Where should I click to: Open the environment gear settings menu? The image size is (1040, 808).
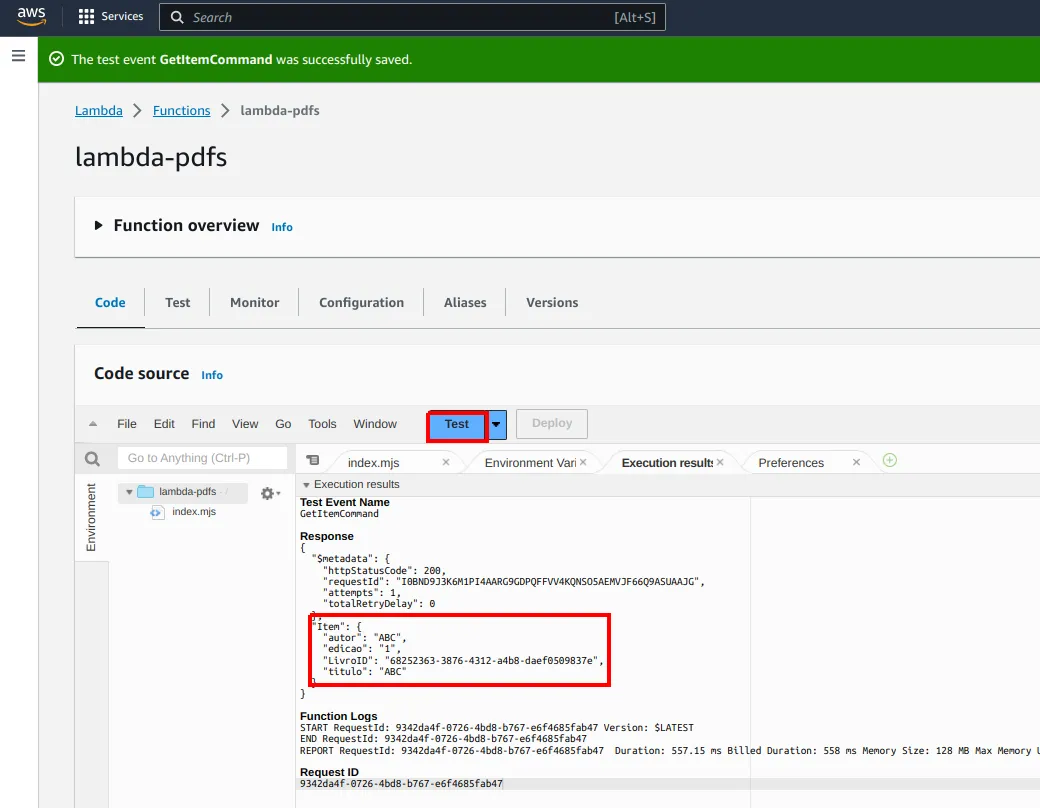pyautogui.click(x=269, y=493)
